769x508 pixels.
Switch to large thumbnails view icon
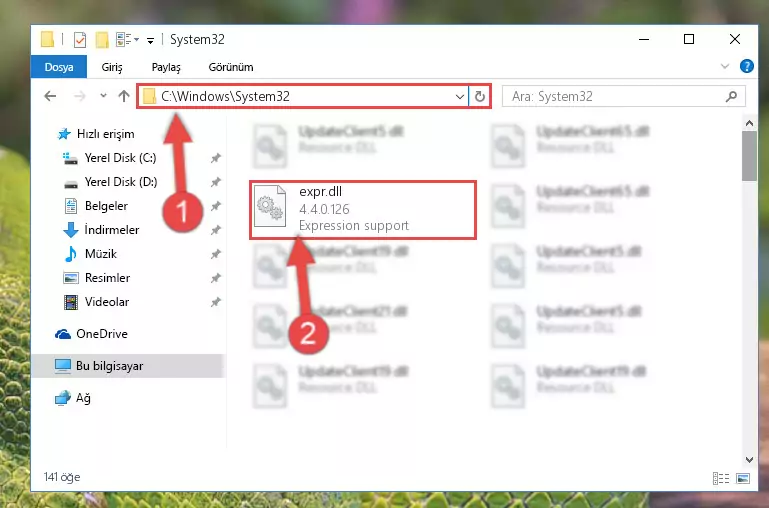743,478
